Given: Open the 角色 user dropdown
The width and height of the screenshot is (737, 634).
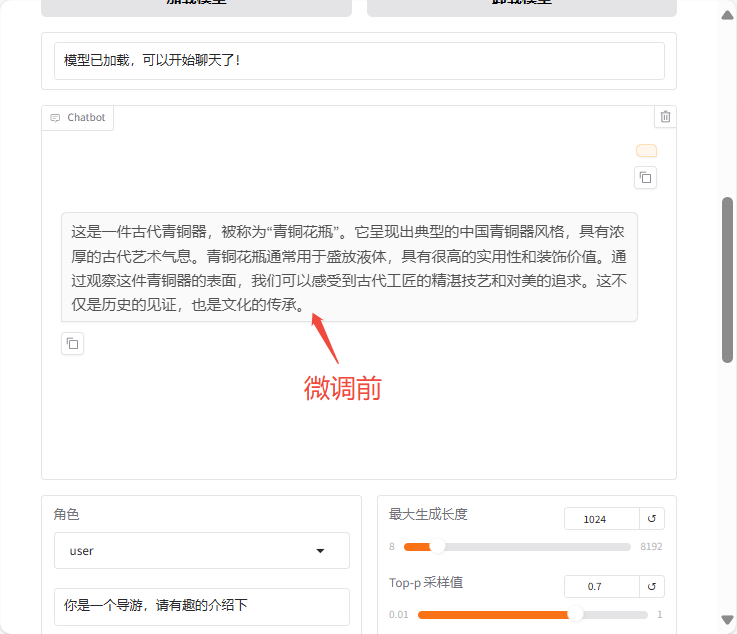Looking at the screenshot, I should point(202,550).
